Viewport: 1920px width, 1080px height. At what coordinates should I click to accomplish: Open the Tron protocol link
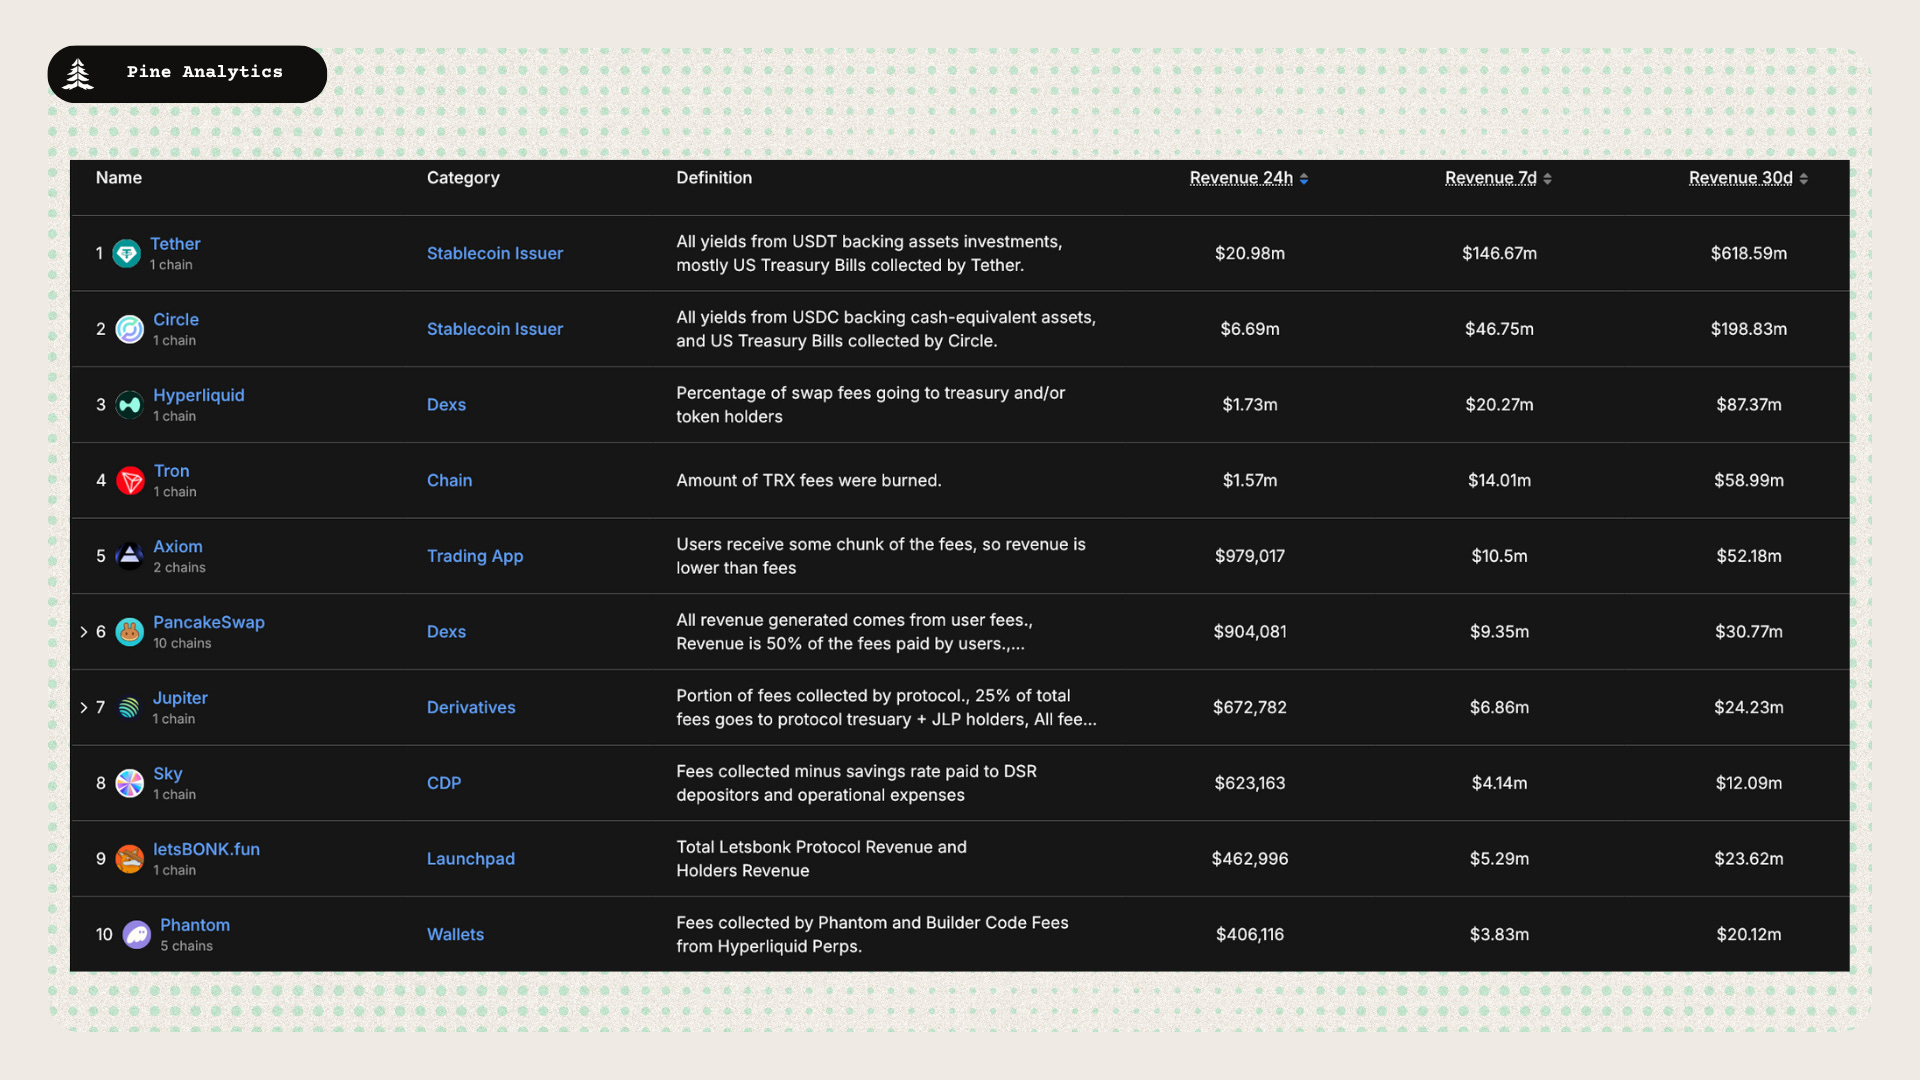click(x=171, y=471)
